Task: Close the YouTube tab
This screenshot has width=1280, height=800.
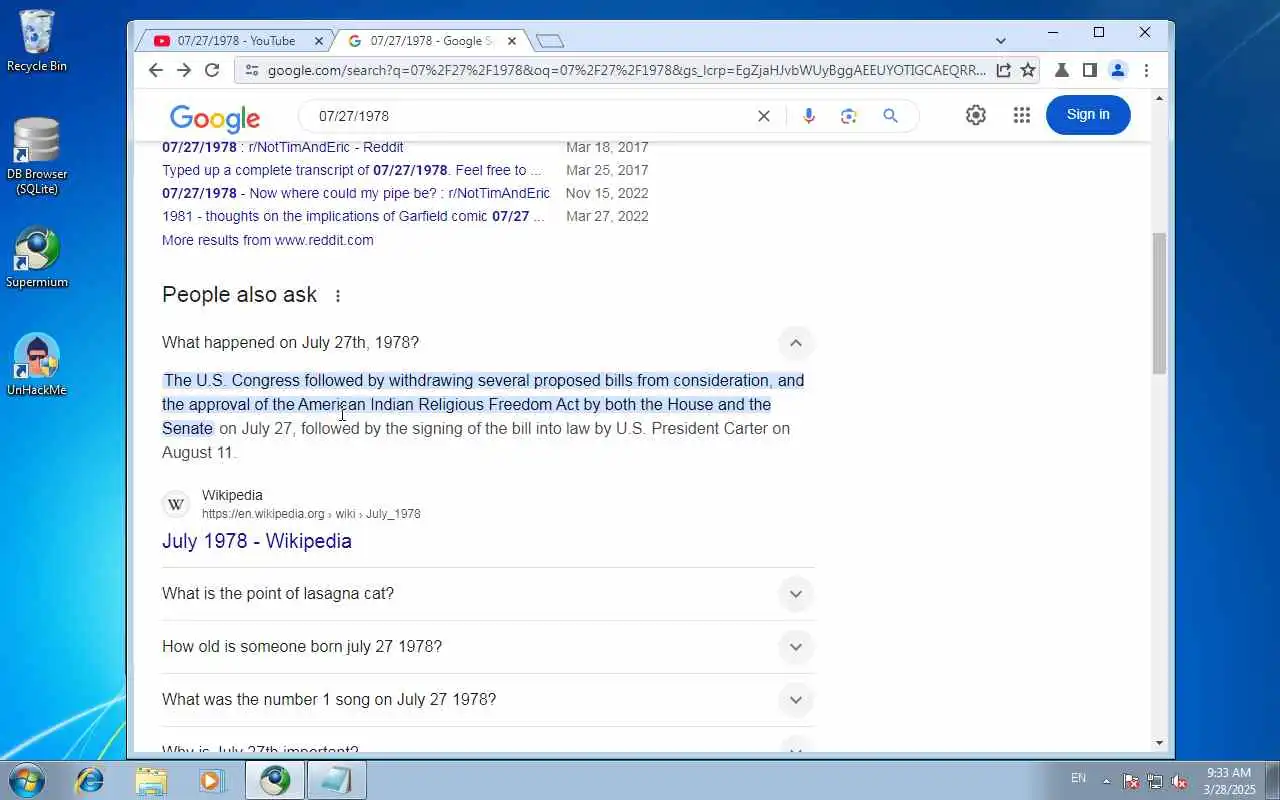Action: (x=319, y=41)
